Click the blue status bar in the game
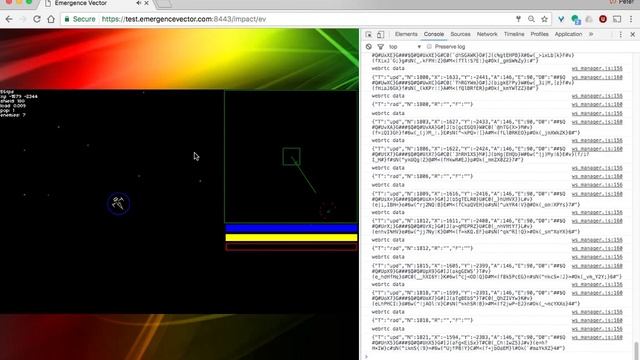The image size is (640, 360). pos(291,228)
